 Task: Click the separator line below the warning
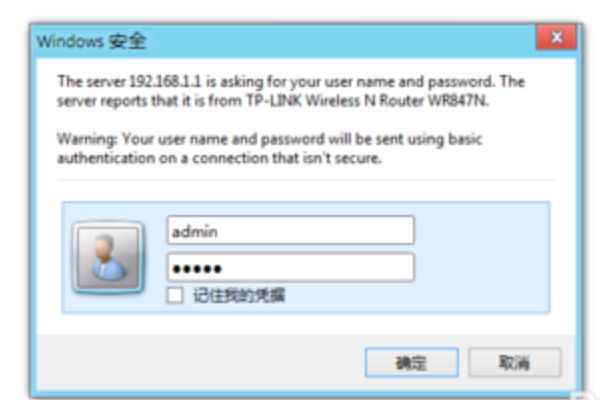coord(305,180)
